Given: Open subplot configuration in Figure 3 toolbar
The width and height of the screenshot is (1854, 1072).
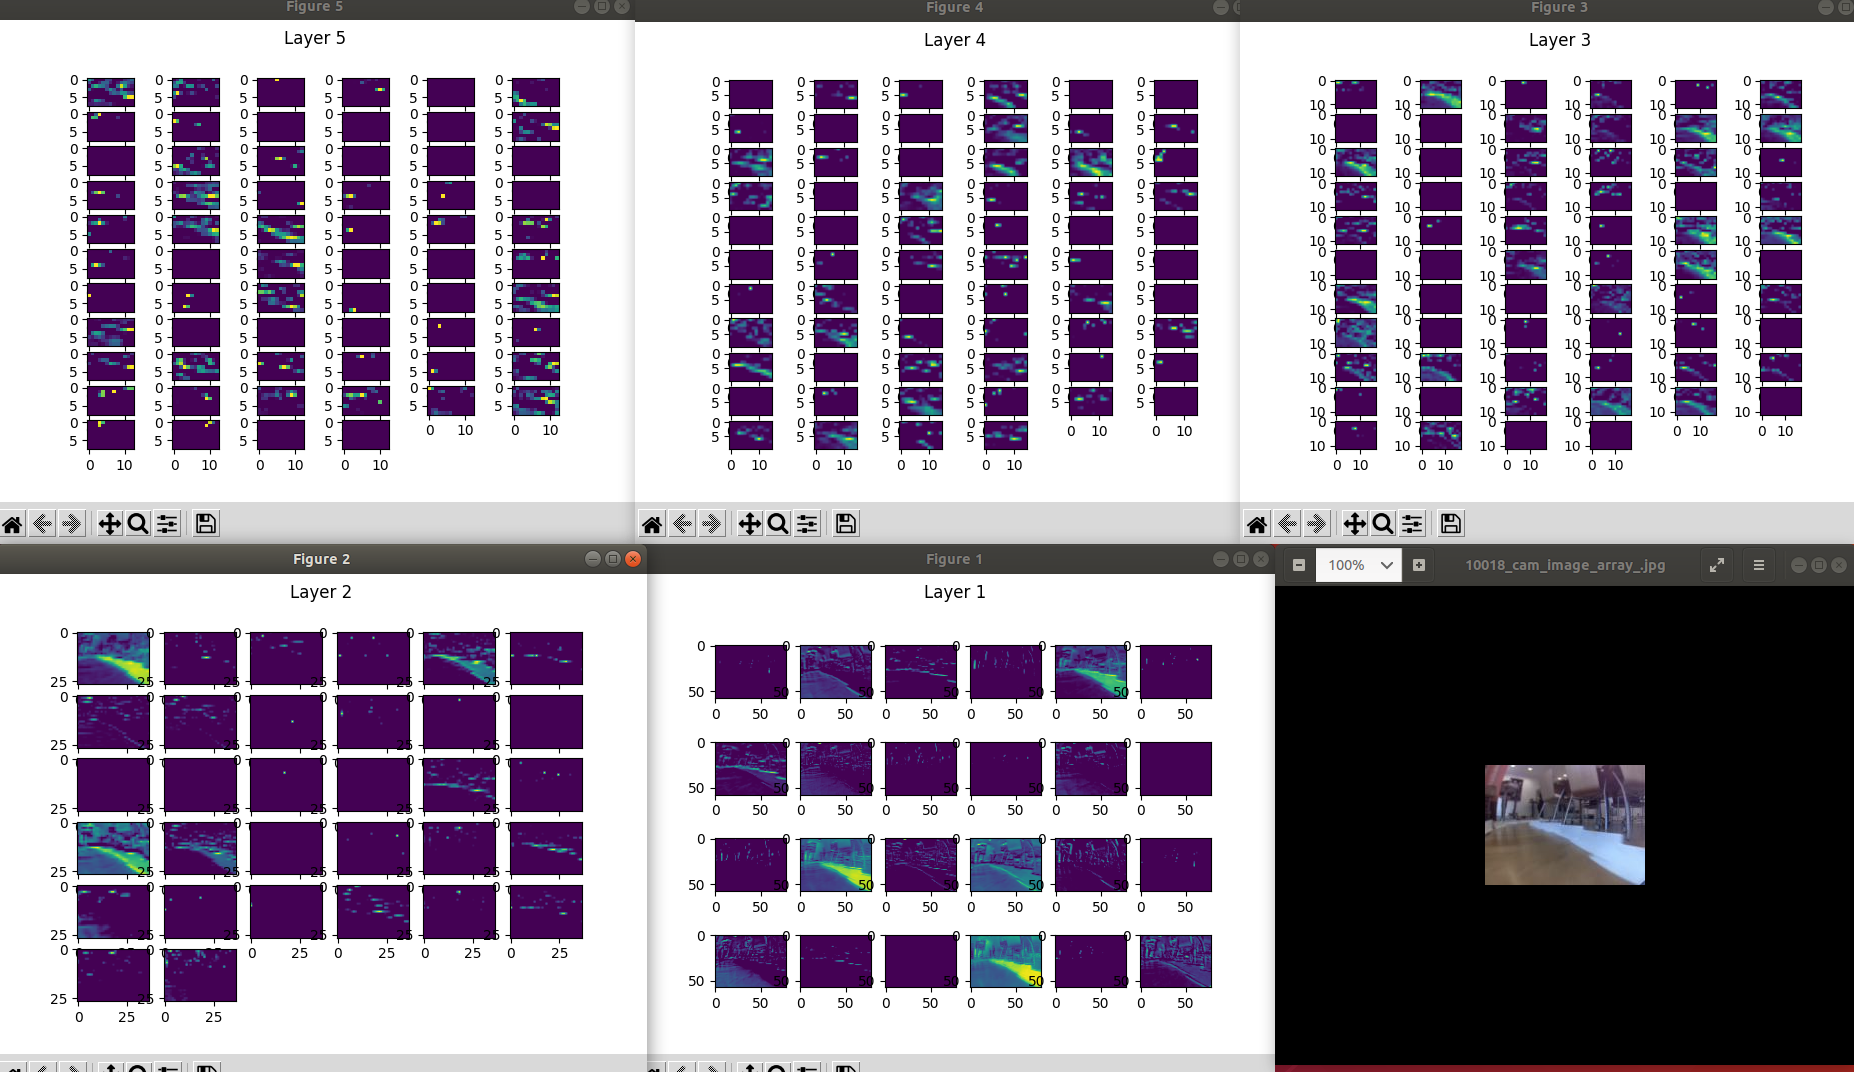Looking at the screenshot, I should click(1412, 524).
